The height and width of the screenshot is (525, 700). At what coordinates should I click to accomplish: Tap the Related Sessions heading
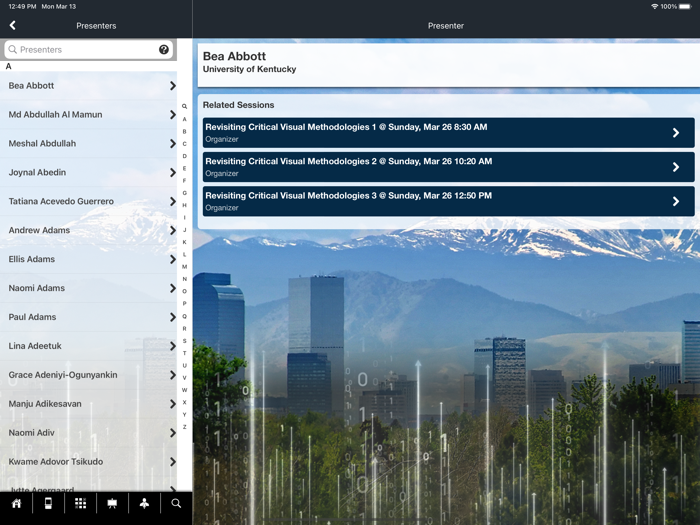(238, 105)
